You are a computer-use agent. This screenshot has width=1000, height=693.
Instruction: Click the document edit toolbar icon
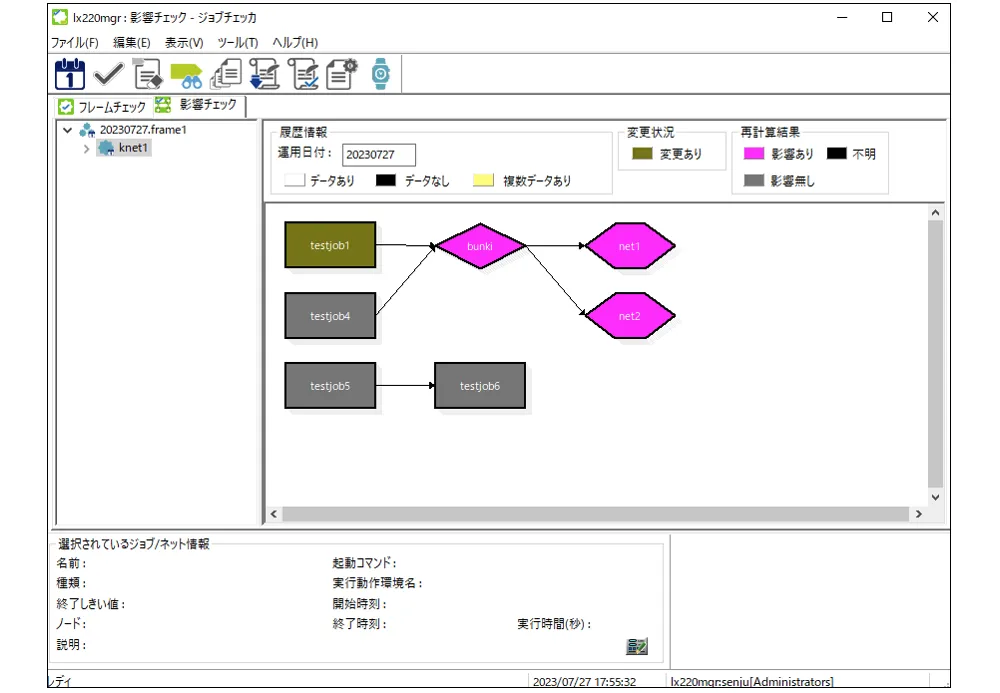(x=147, y=73)
